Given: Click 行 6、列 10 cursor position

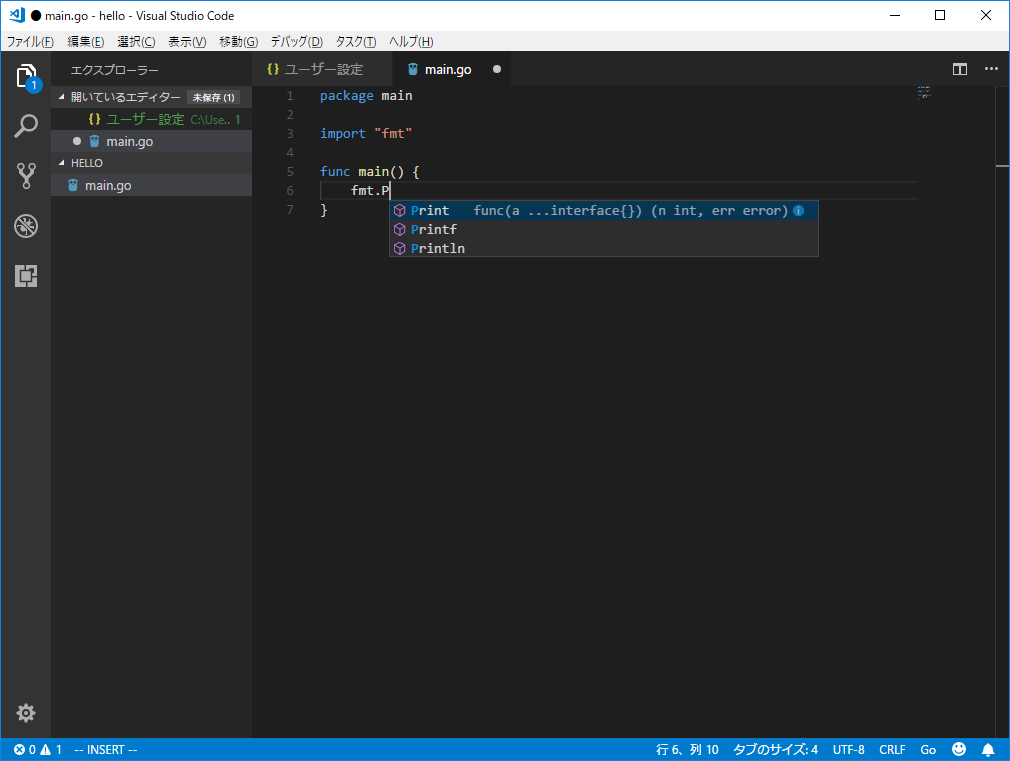Looking at the screenshot, I should pos(687,749).
